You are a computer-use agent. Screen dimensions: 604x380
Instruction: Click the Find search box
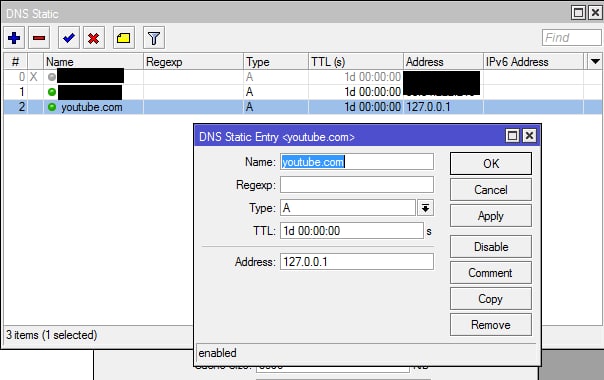coord(571,38)
